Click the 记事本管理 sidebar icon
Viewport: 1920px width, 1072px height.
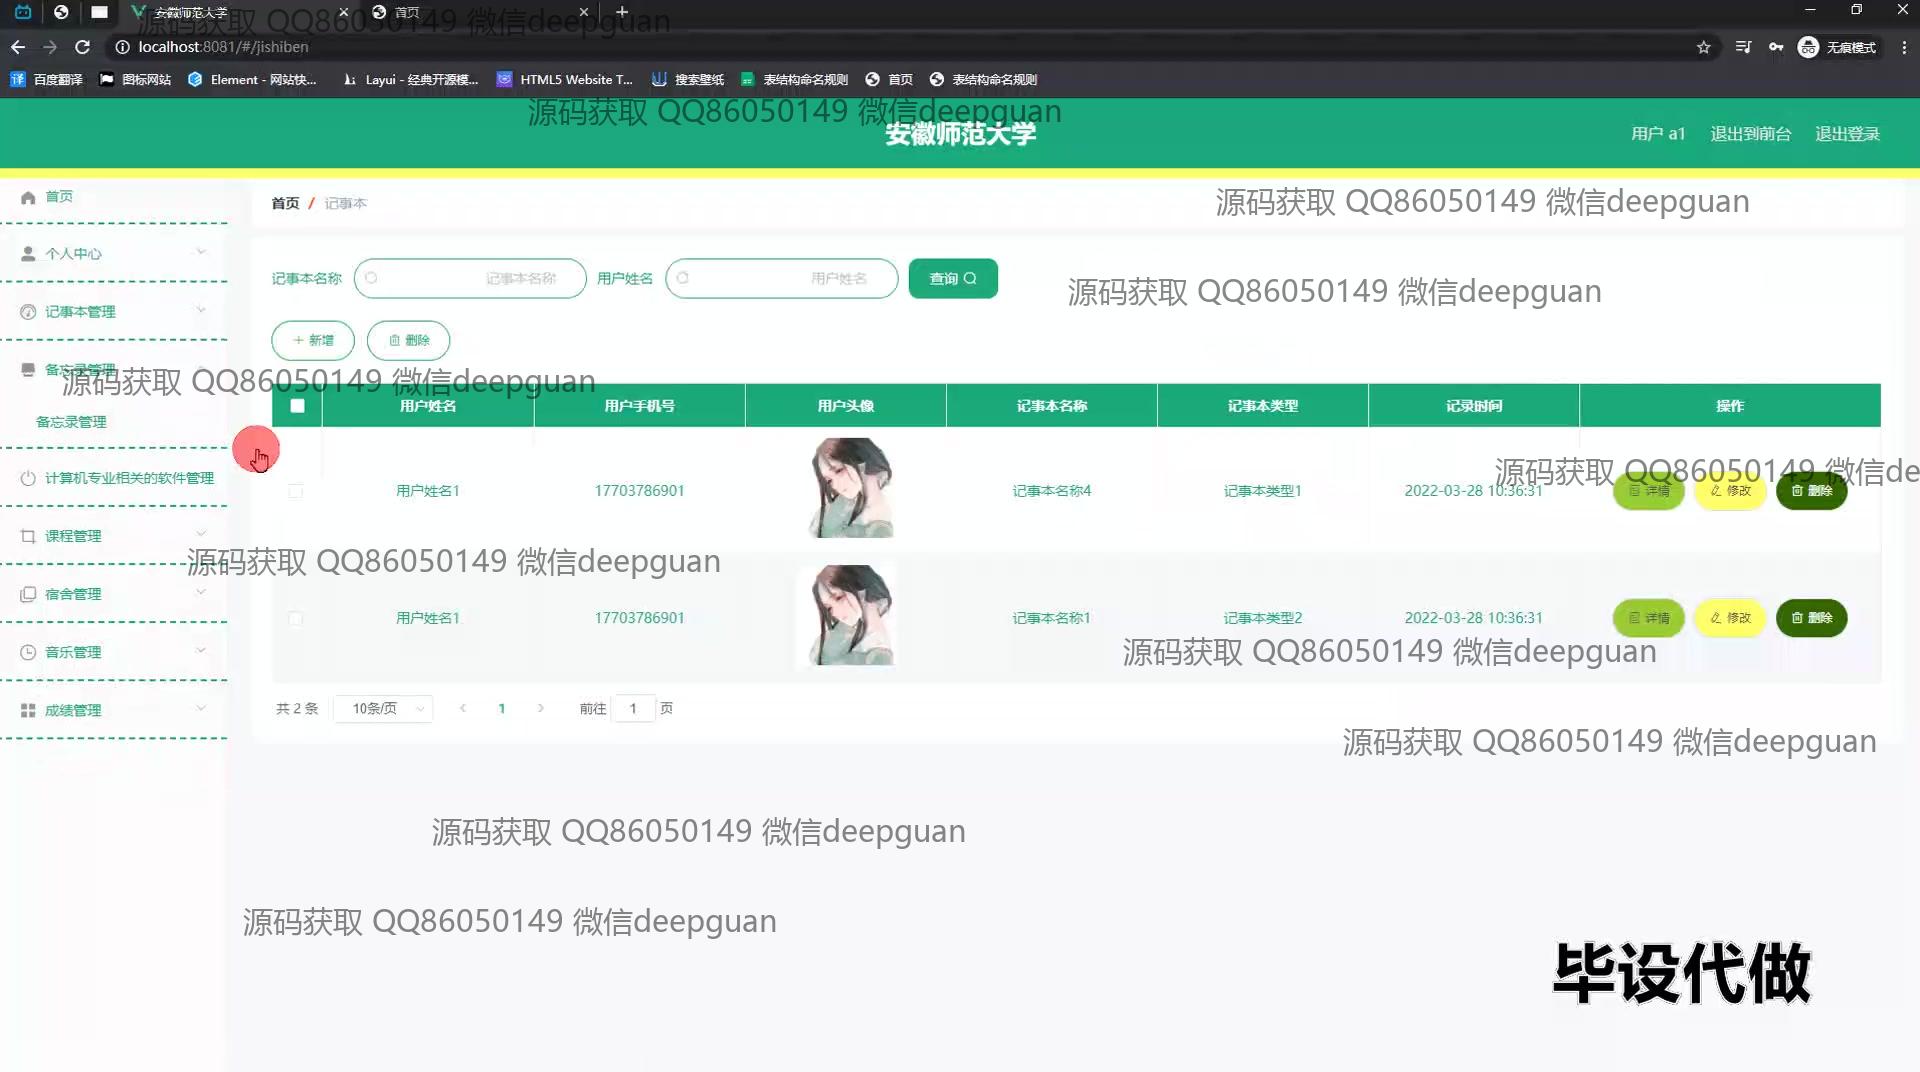[27, 311]
